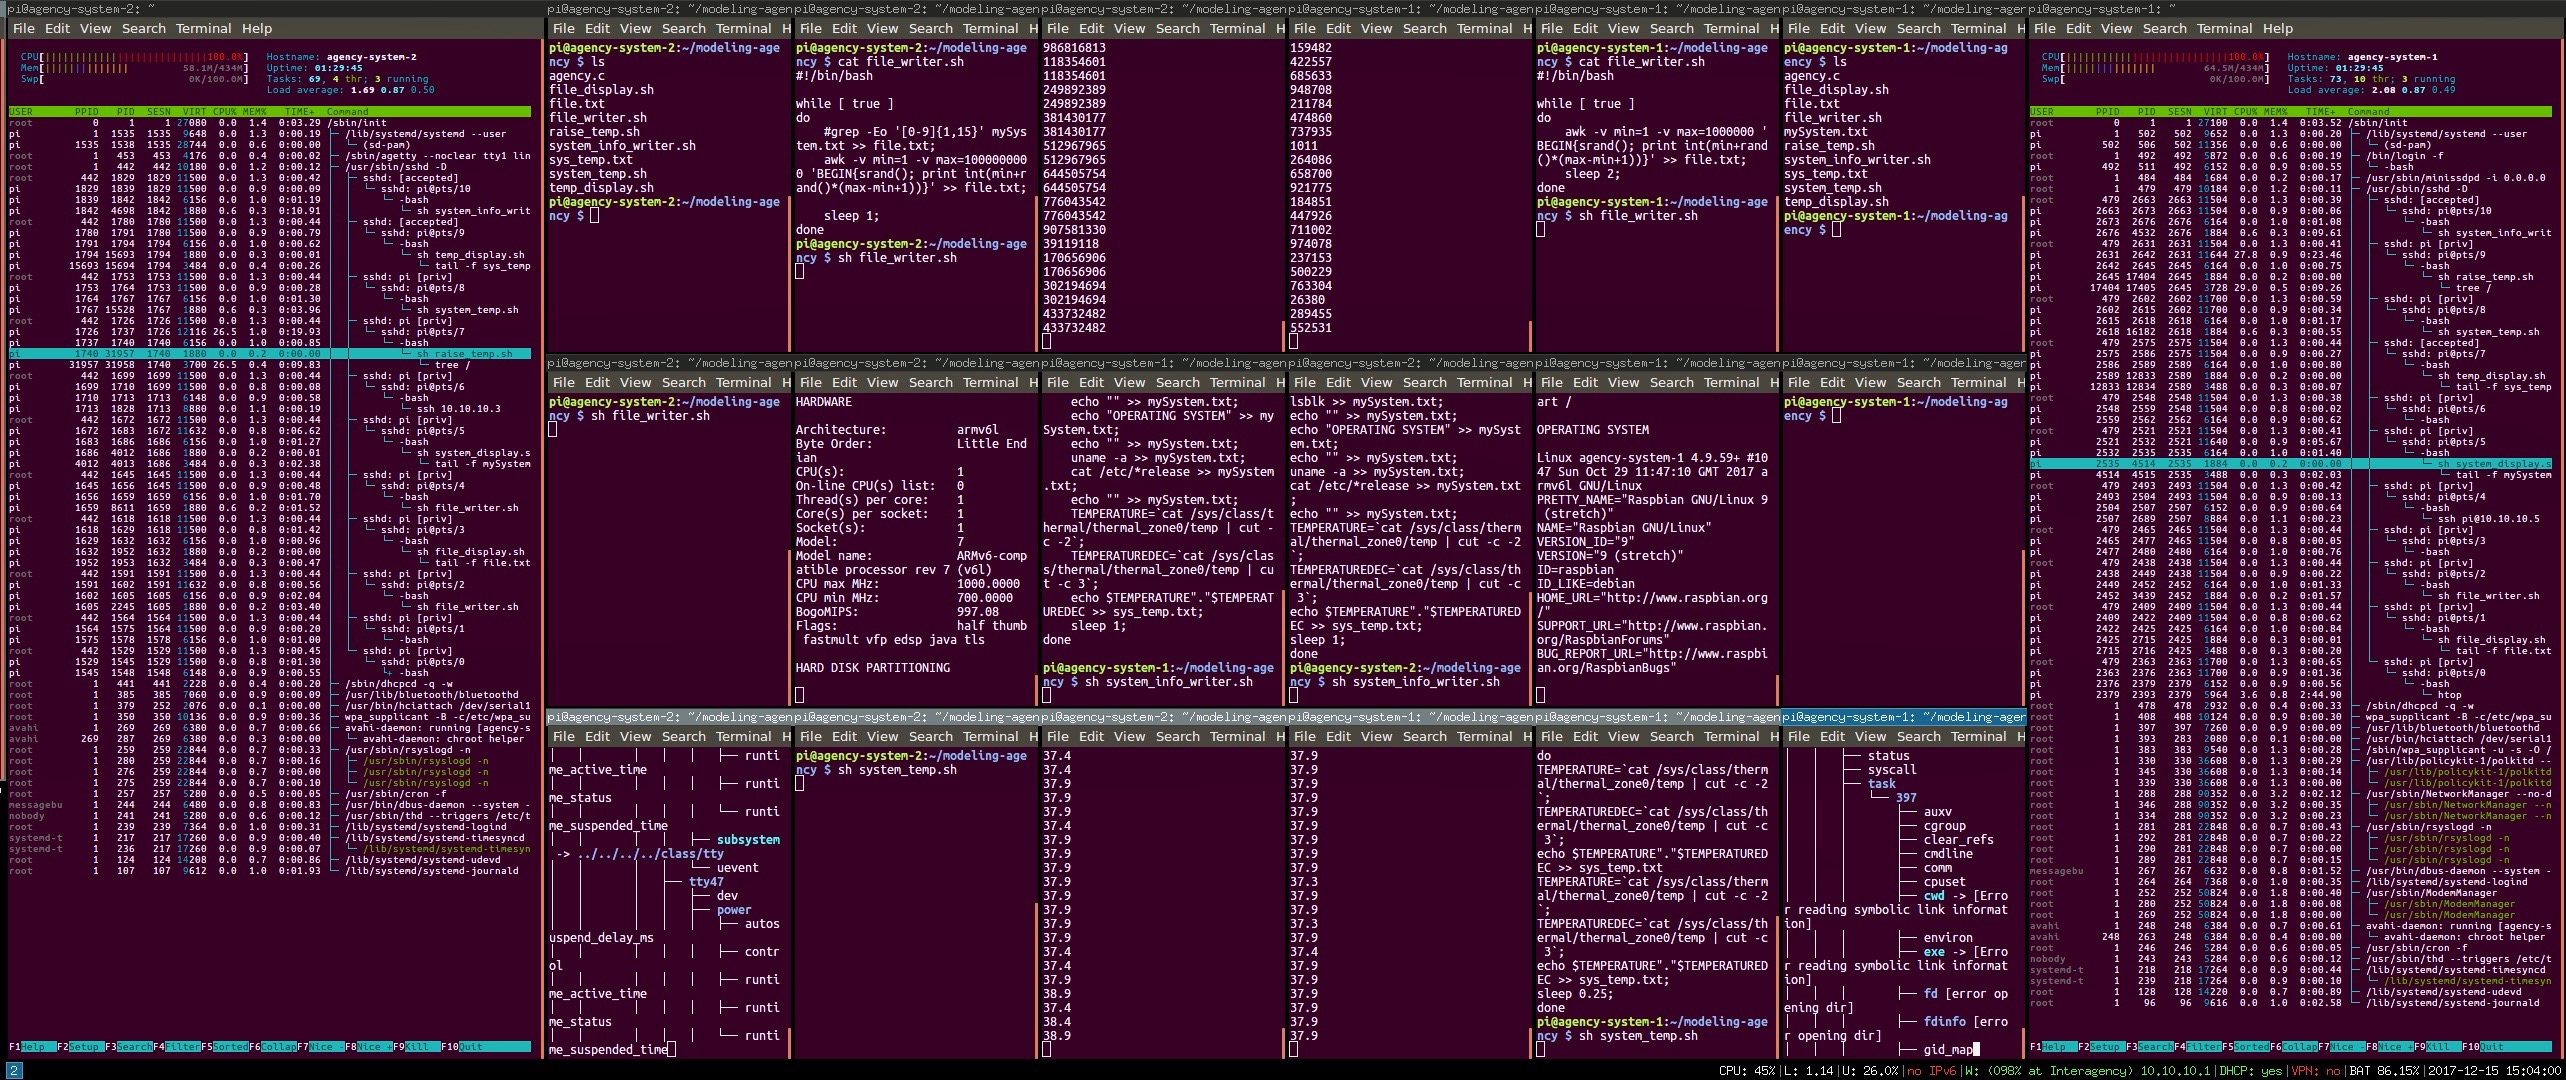2566x1080 pixels.
Task: Open Help menu in agency-system-2 htop window
Action: coord(257,29)
